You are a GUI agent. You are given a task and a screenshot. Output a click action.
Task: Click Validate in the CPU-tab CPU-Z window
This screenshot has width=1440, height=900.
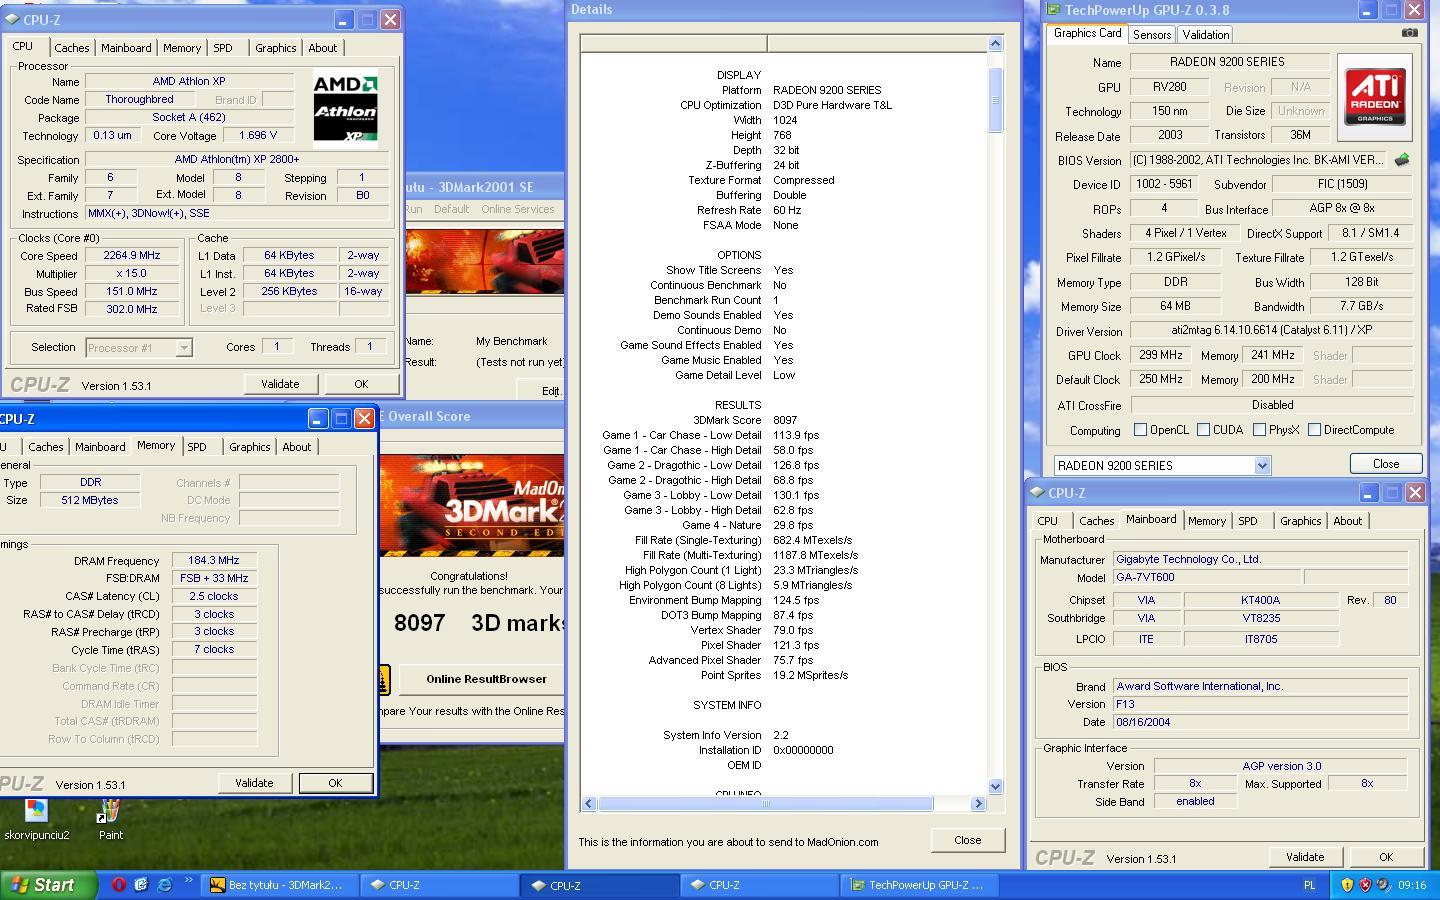coord(280,384)
